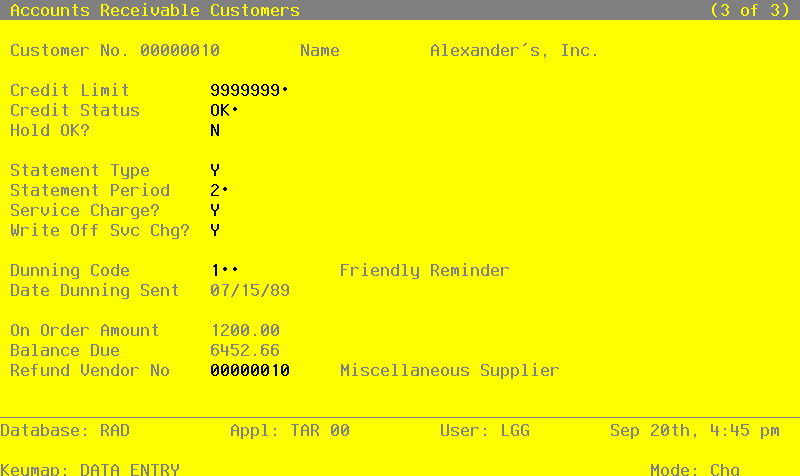Select the Date Dunning Sent value 07/15/89
Viewport: 800px width, 476px height.
click(x=250, y=290)
